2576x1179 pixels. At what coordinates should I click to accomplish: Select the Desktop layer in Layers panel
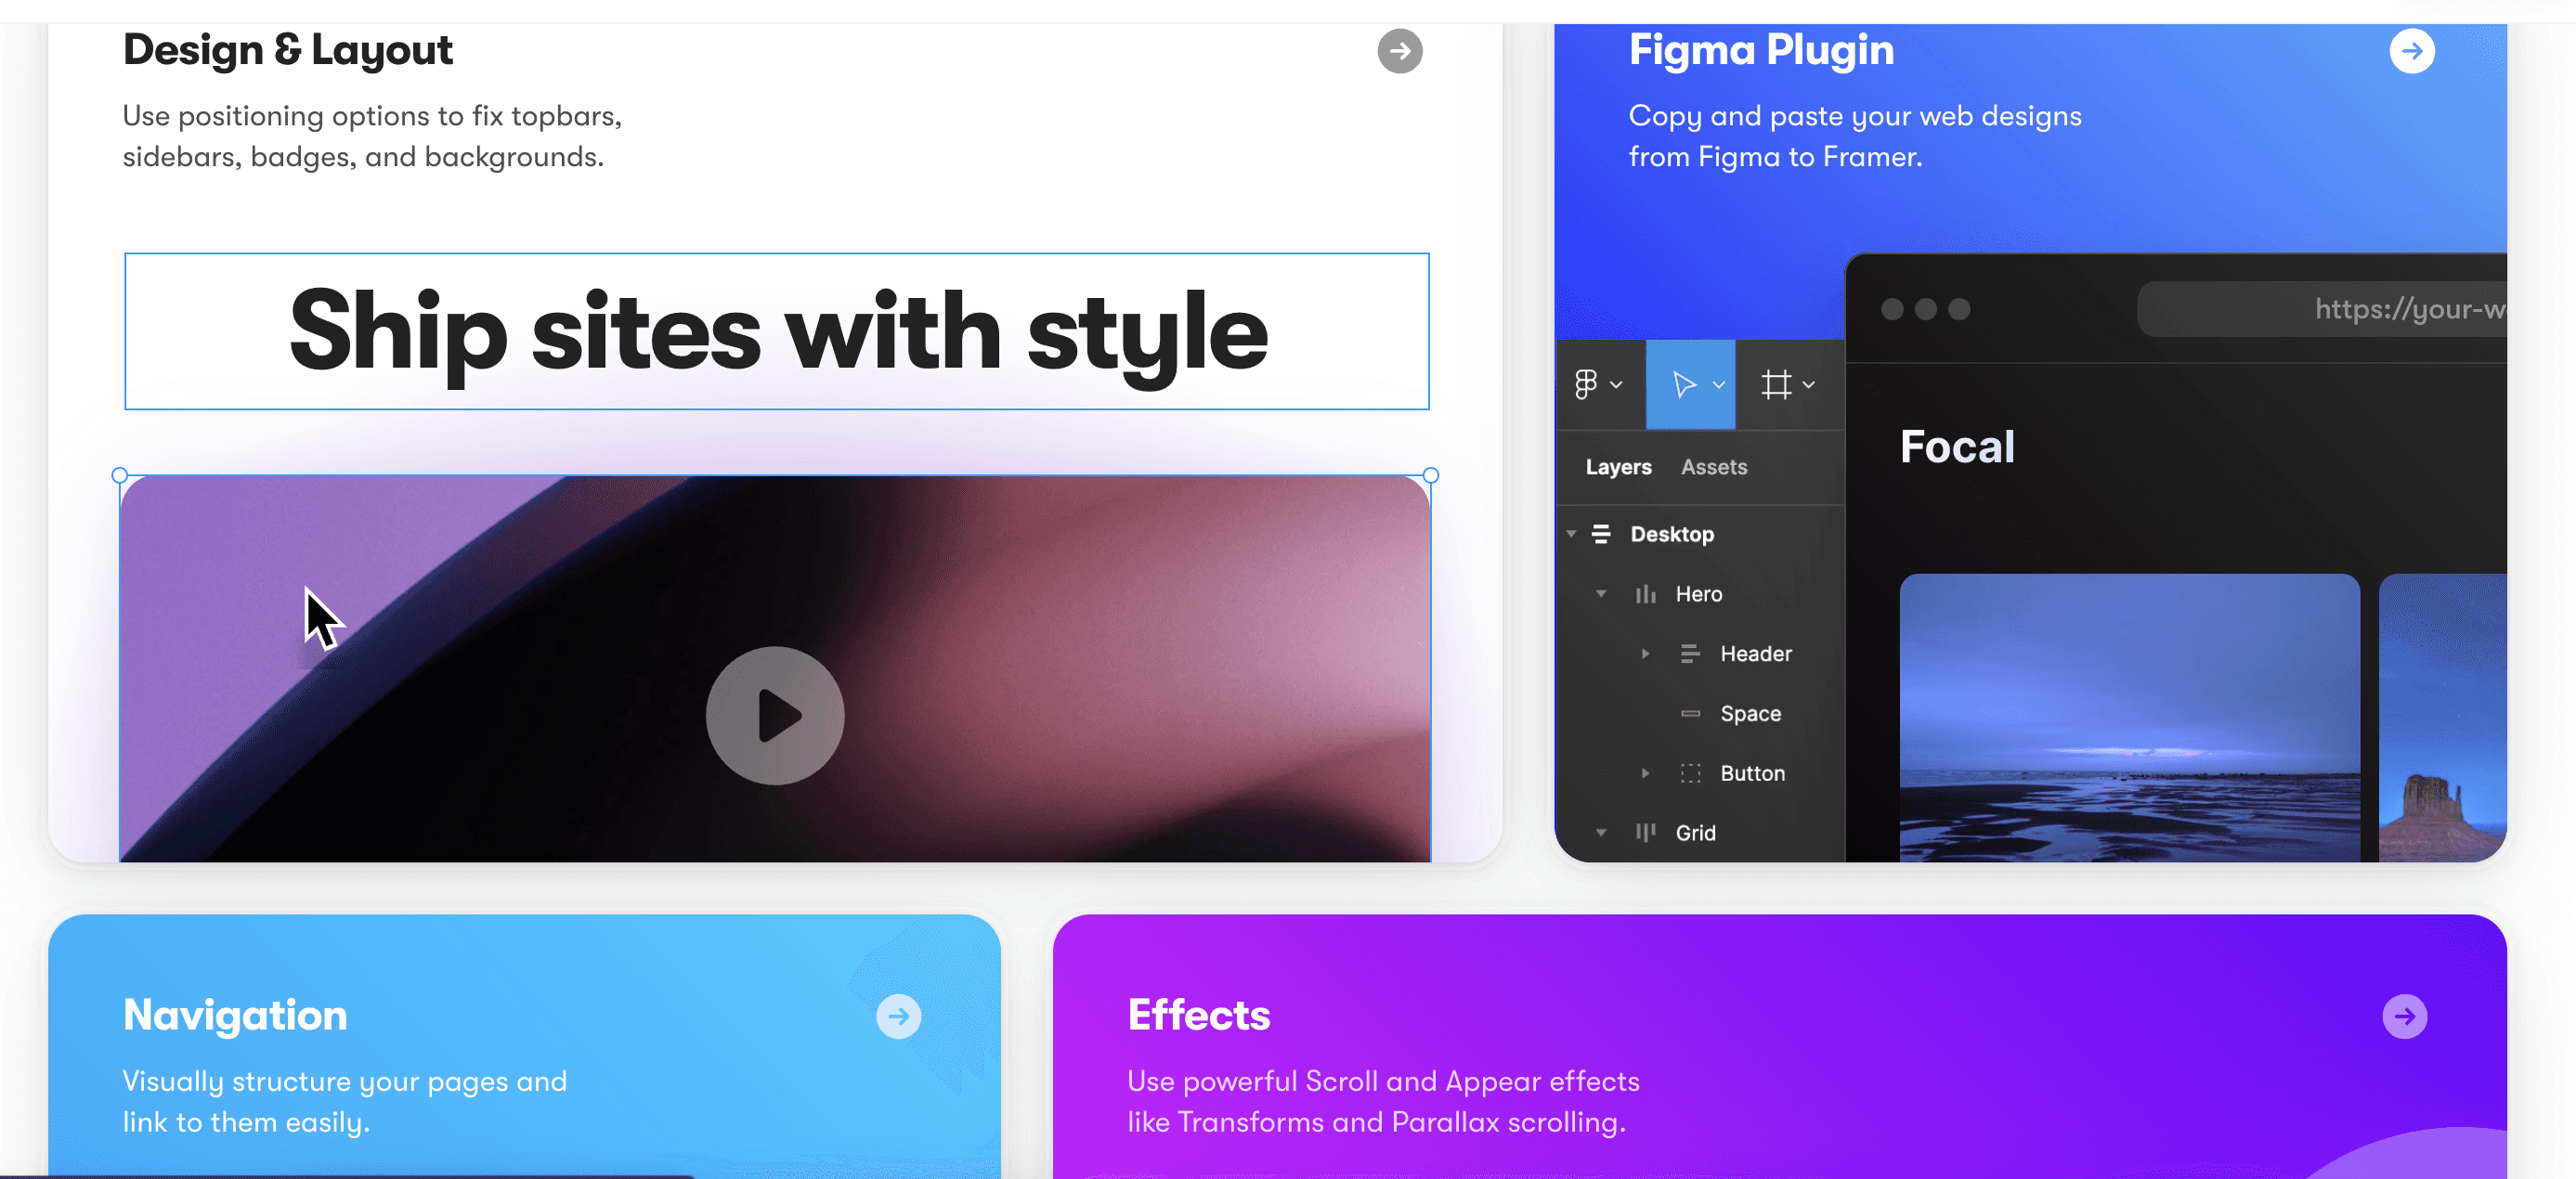click(x=1672, y=532)
